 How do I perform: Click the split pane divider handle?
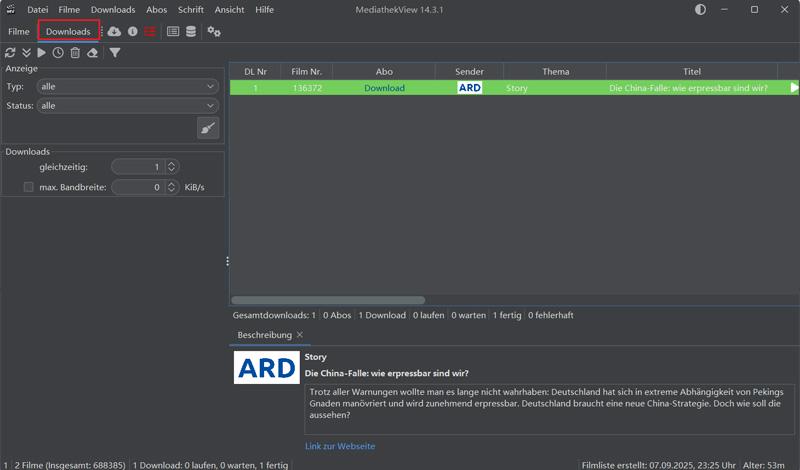(x=227, y=261)
